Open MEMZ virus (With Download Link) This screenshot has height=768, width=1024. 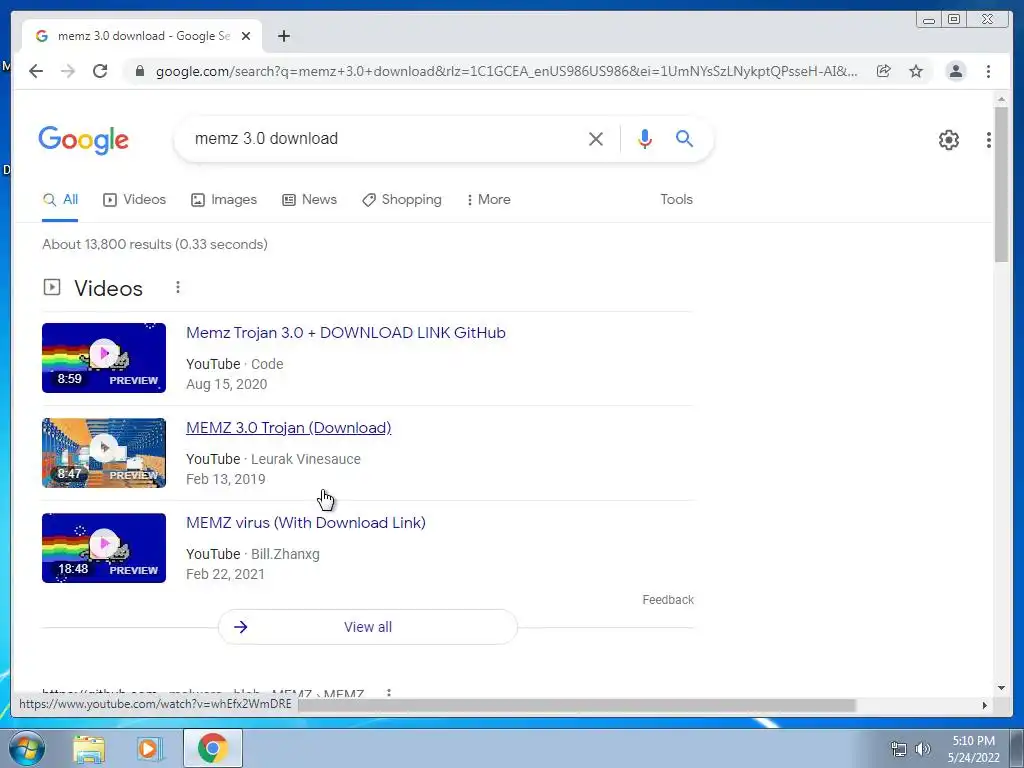[x=306, y=523]
